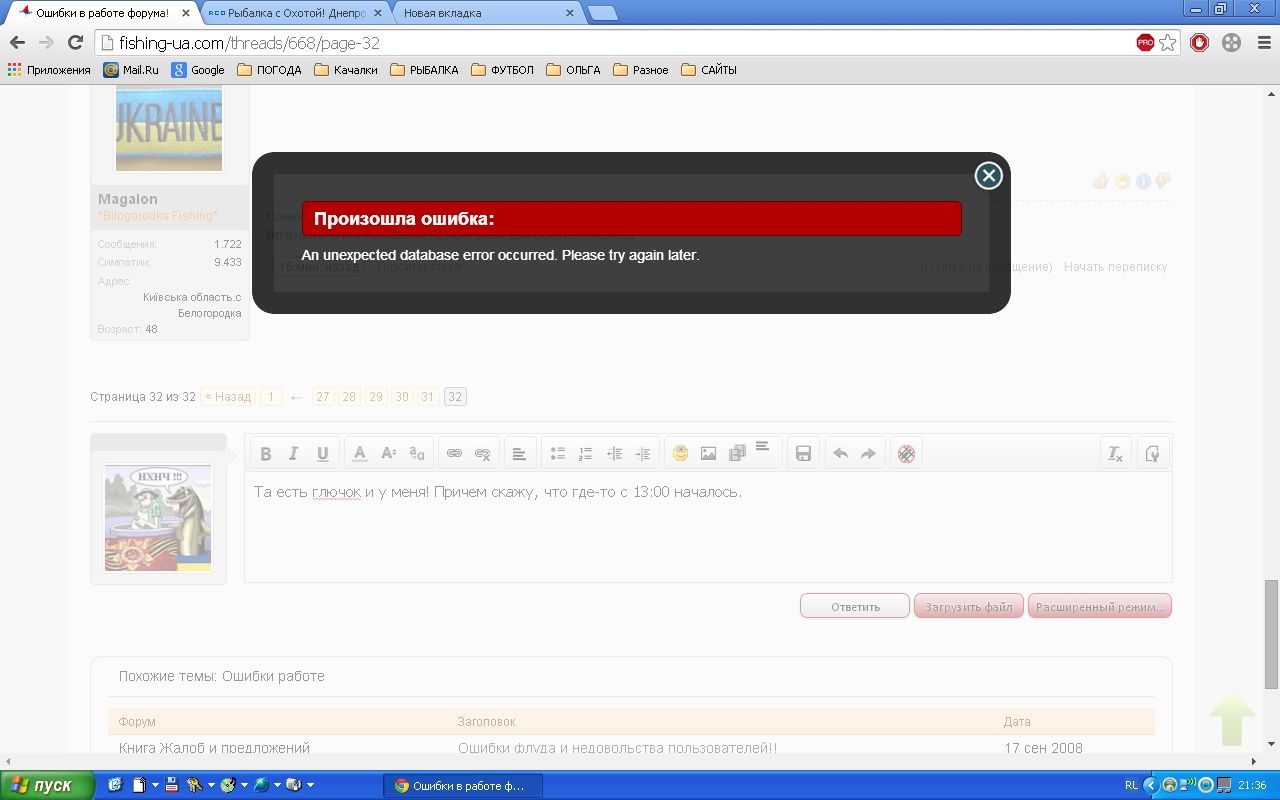Toggle underline formatting
1280x800 pixels.
click(x=322, y=454)
